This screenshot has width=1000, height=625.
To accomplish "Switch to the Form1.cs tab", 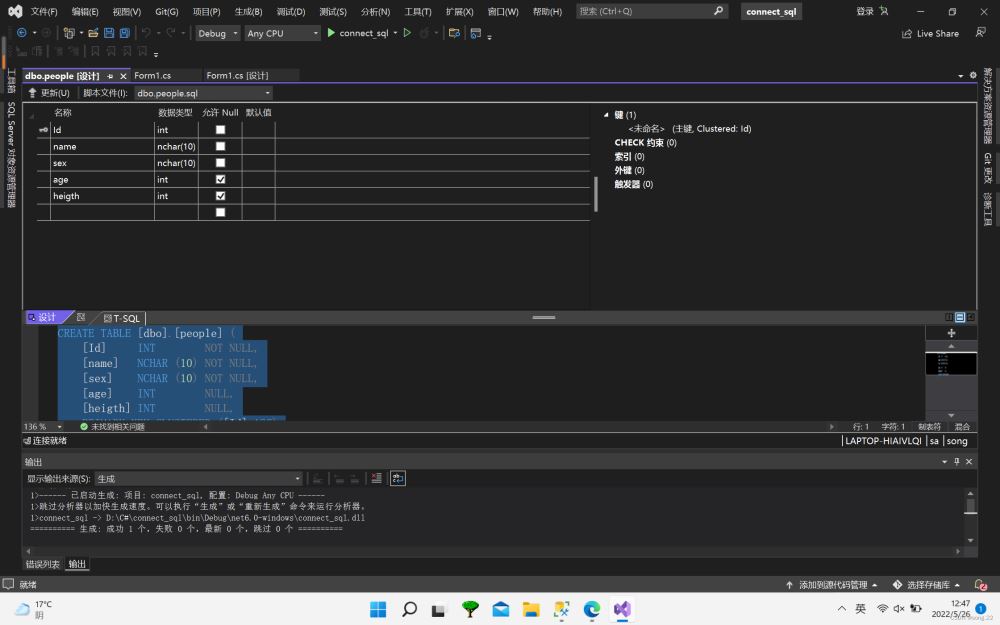I will pos(152,76).
